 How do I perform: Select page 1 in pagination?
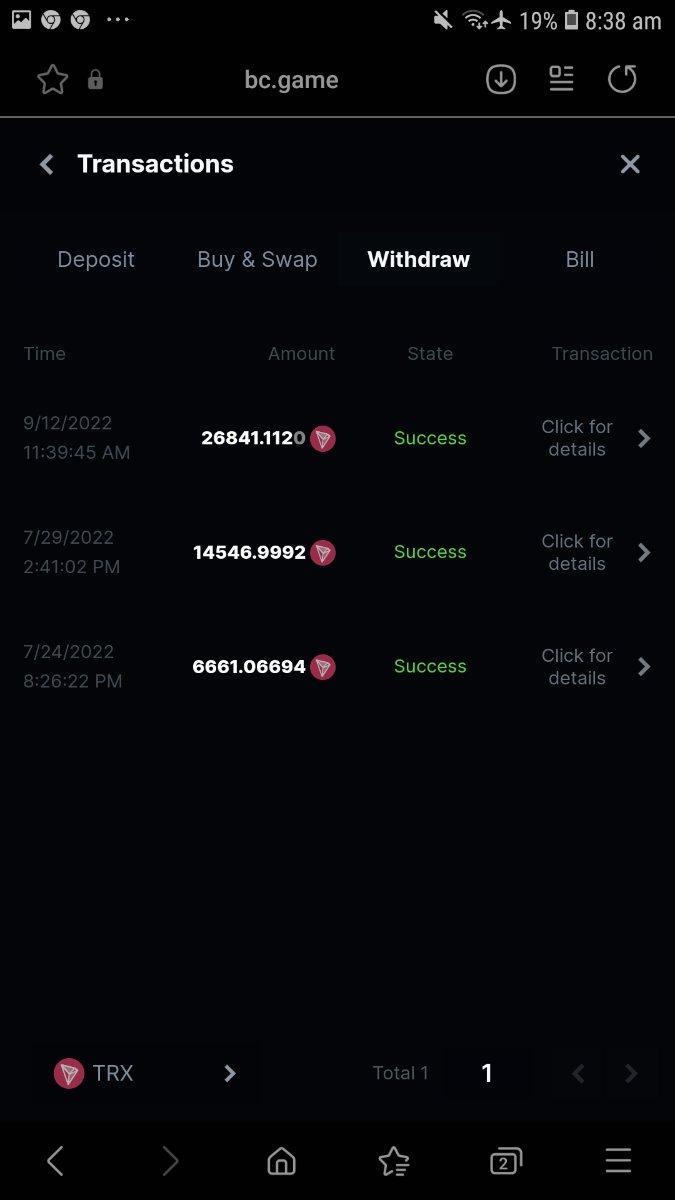pos(487,1074)
